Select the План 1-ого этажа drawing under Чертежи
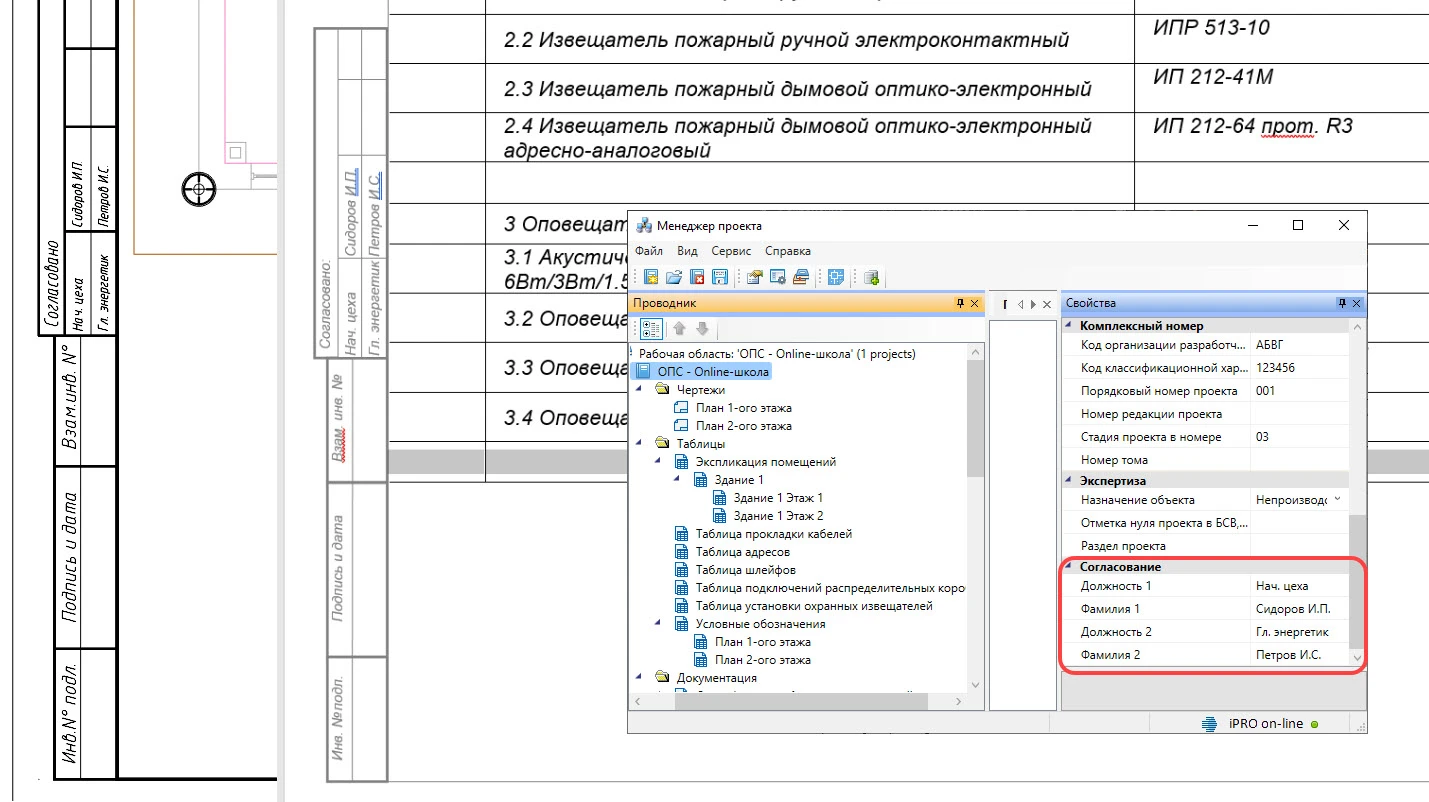 pos(743,408)
